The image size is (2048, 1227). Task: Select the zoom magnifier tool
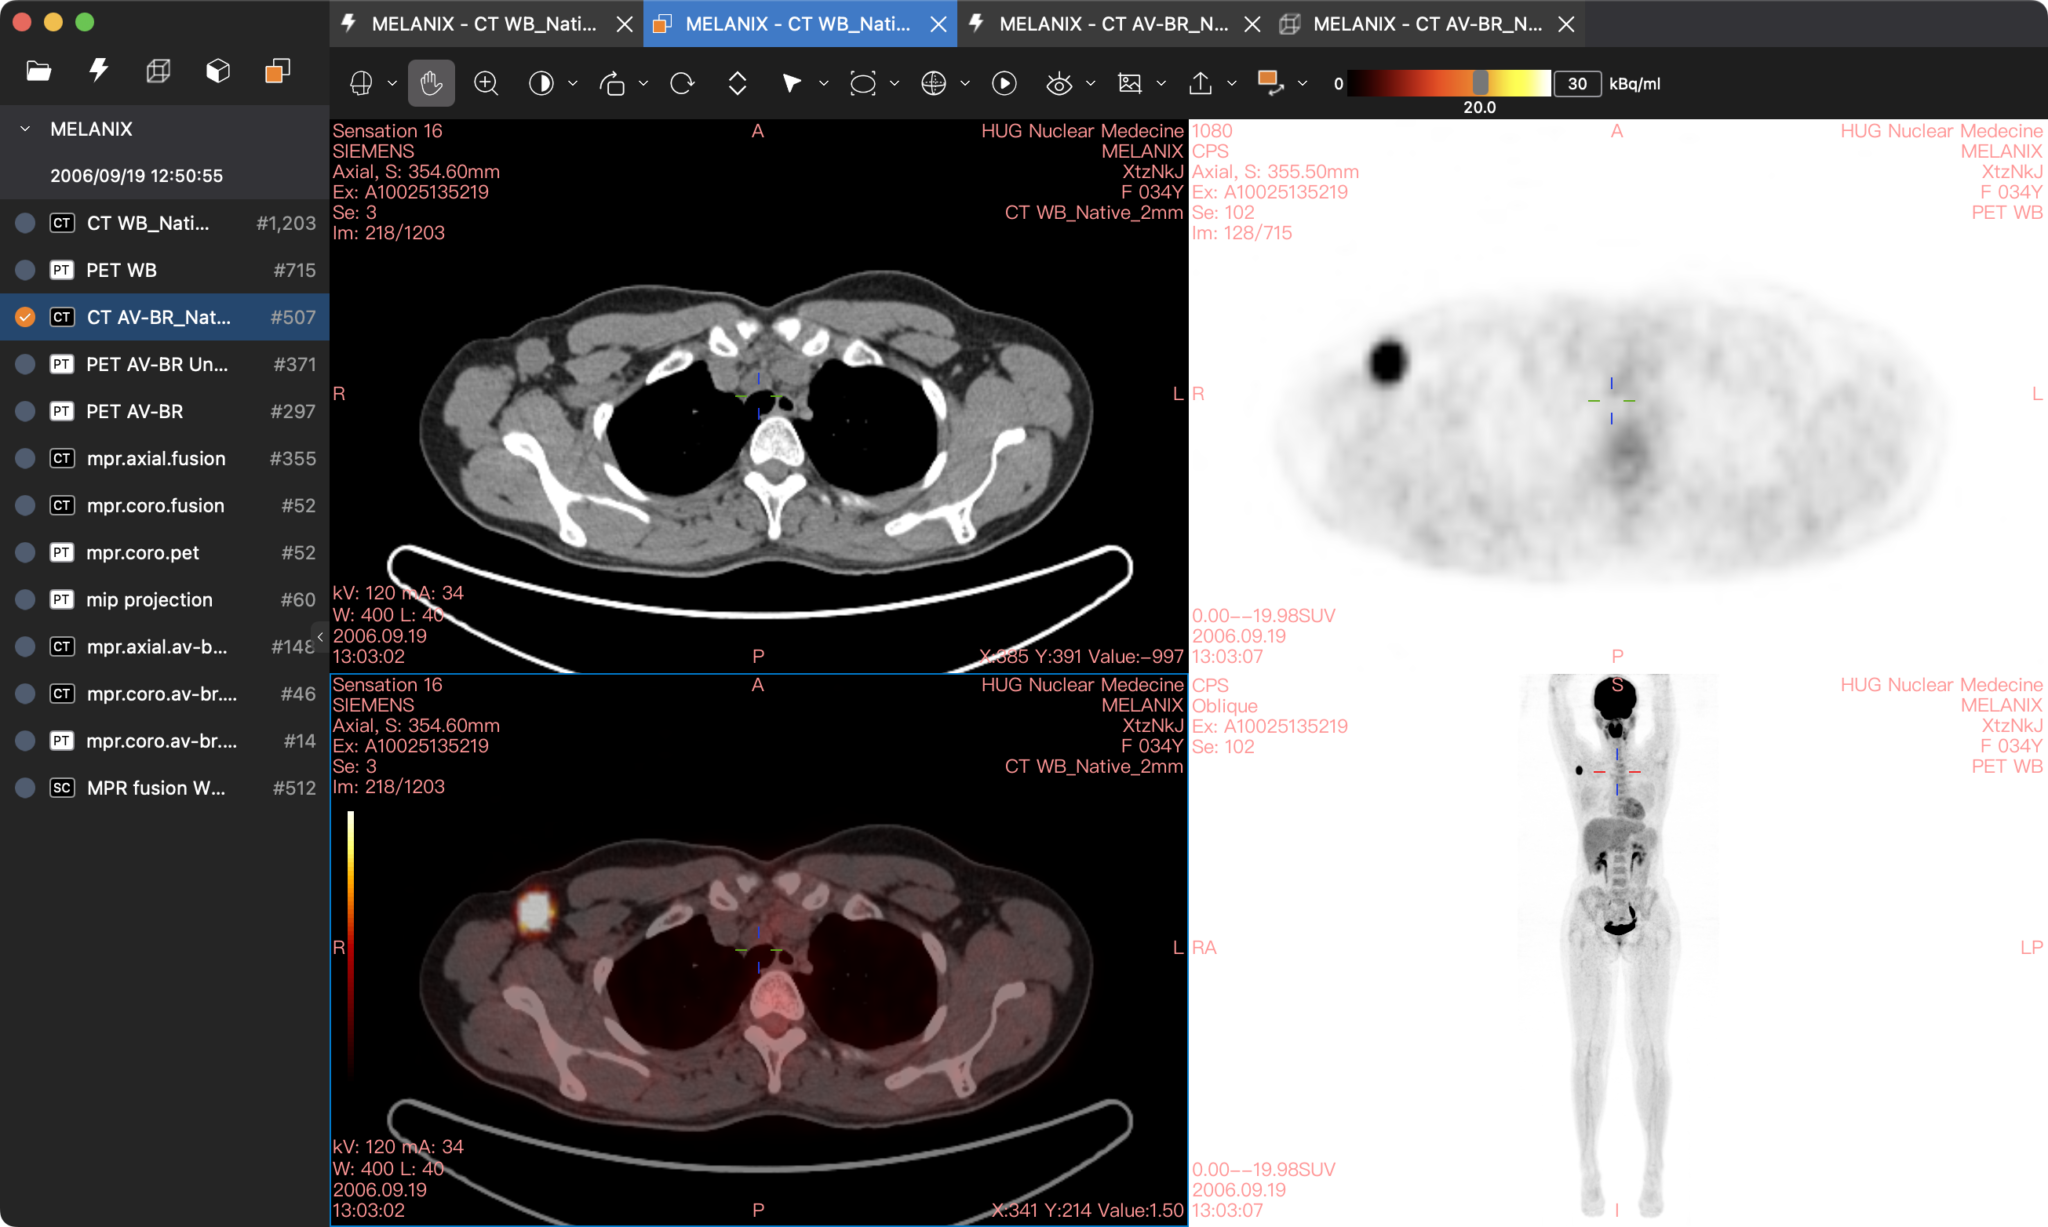pos(486,83)
